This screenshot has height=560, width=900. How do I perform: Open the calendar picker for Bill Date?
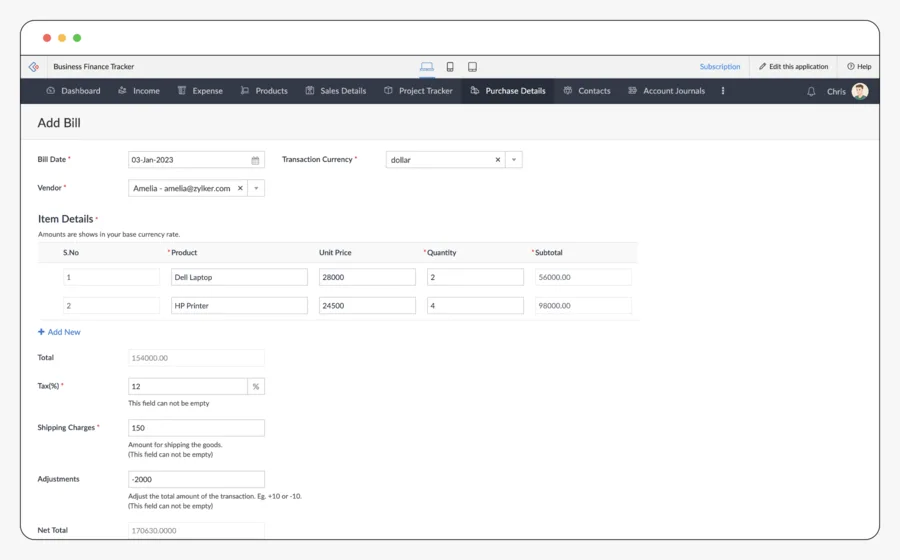255,160
